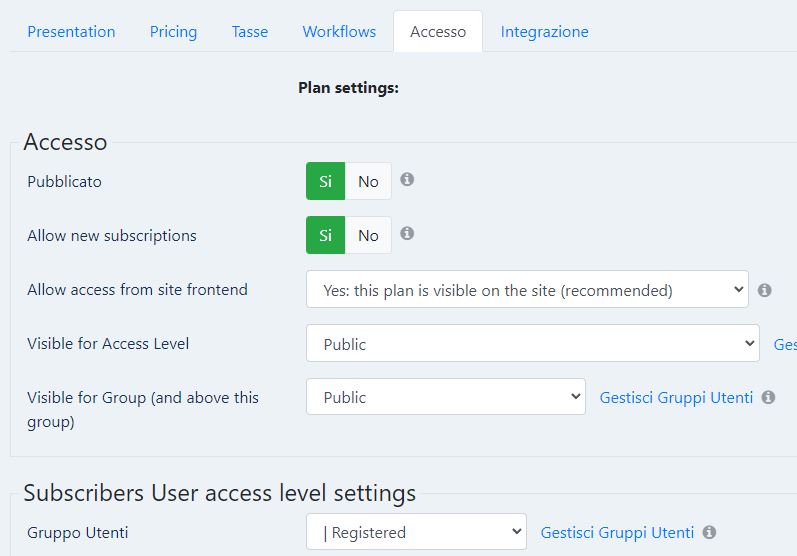Set Pubblicato to No
The image size is (797, 556).
(x=368, y=181)
